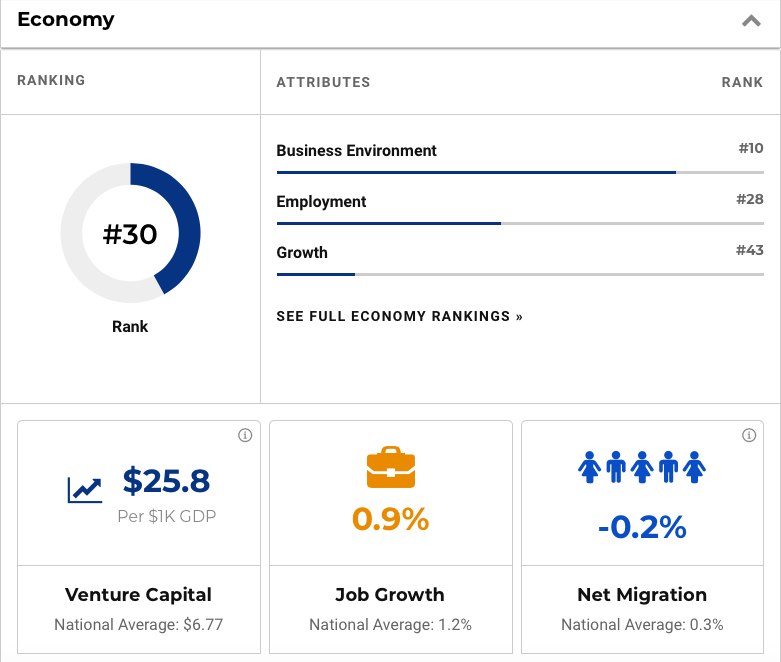Click the Venture Capital info icon
The height and width of the screenshot is (662, 781).
(245, 436)
